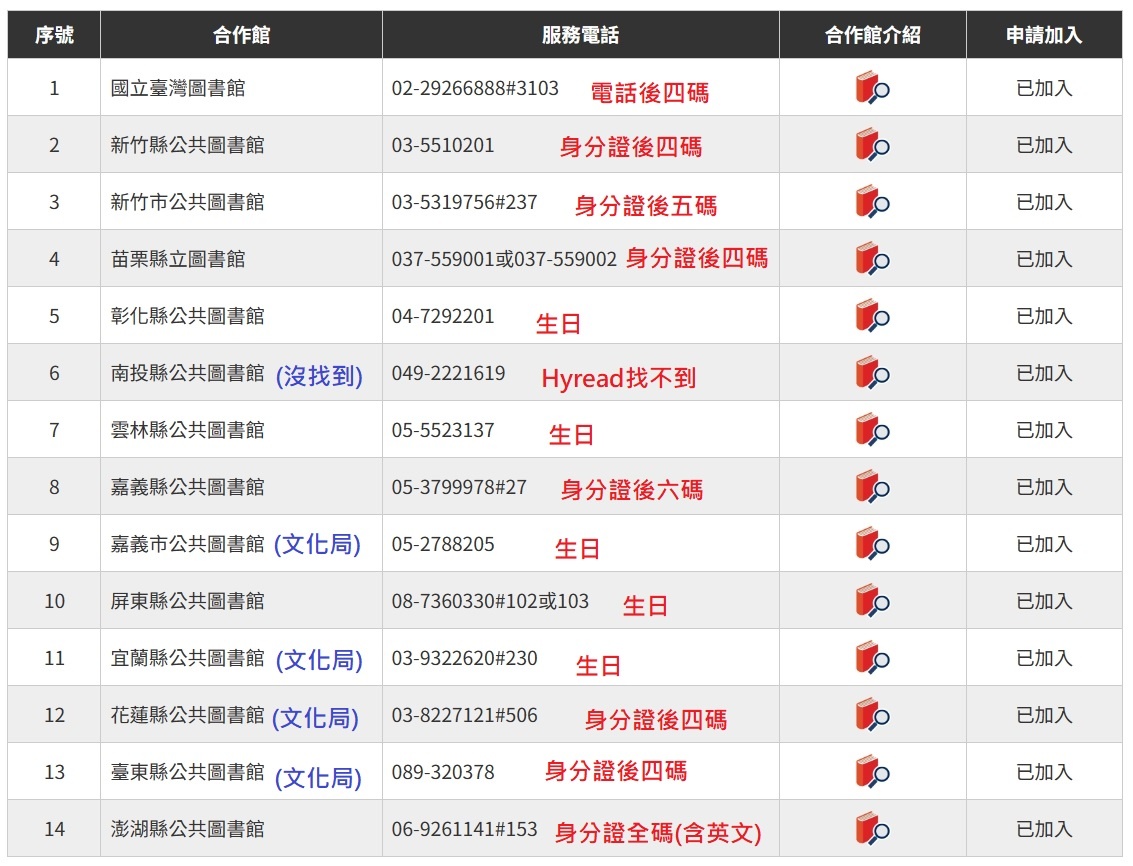Click 已加入 in the 新竹縣公共圖書館 row

1044,145
